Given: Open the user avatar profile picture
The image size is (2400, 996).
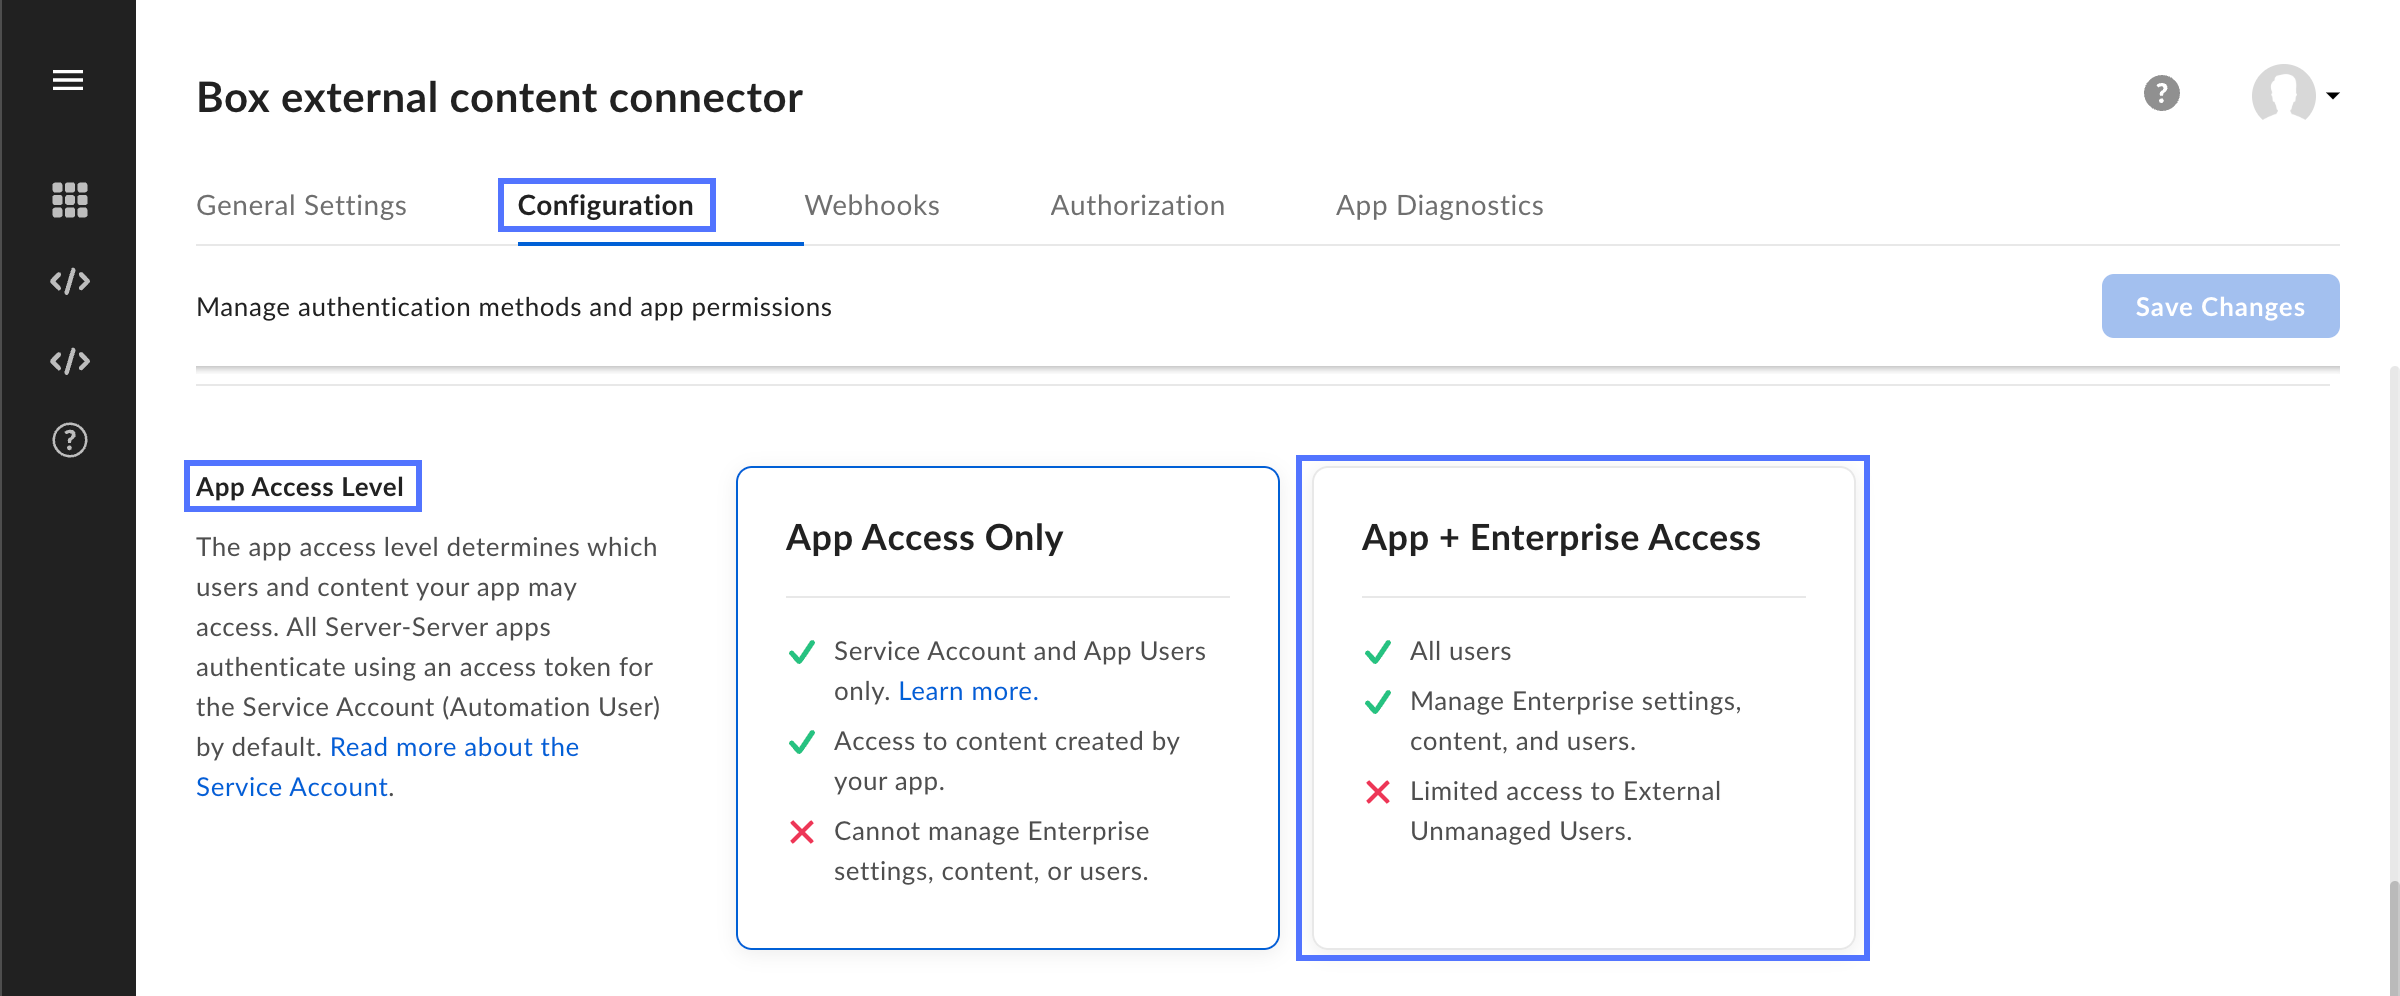Looking at the screenshot, I should click(2283, 94).
